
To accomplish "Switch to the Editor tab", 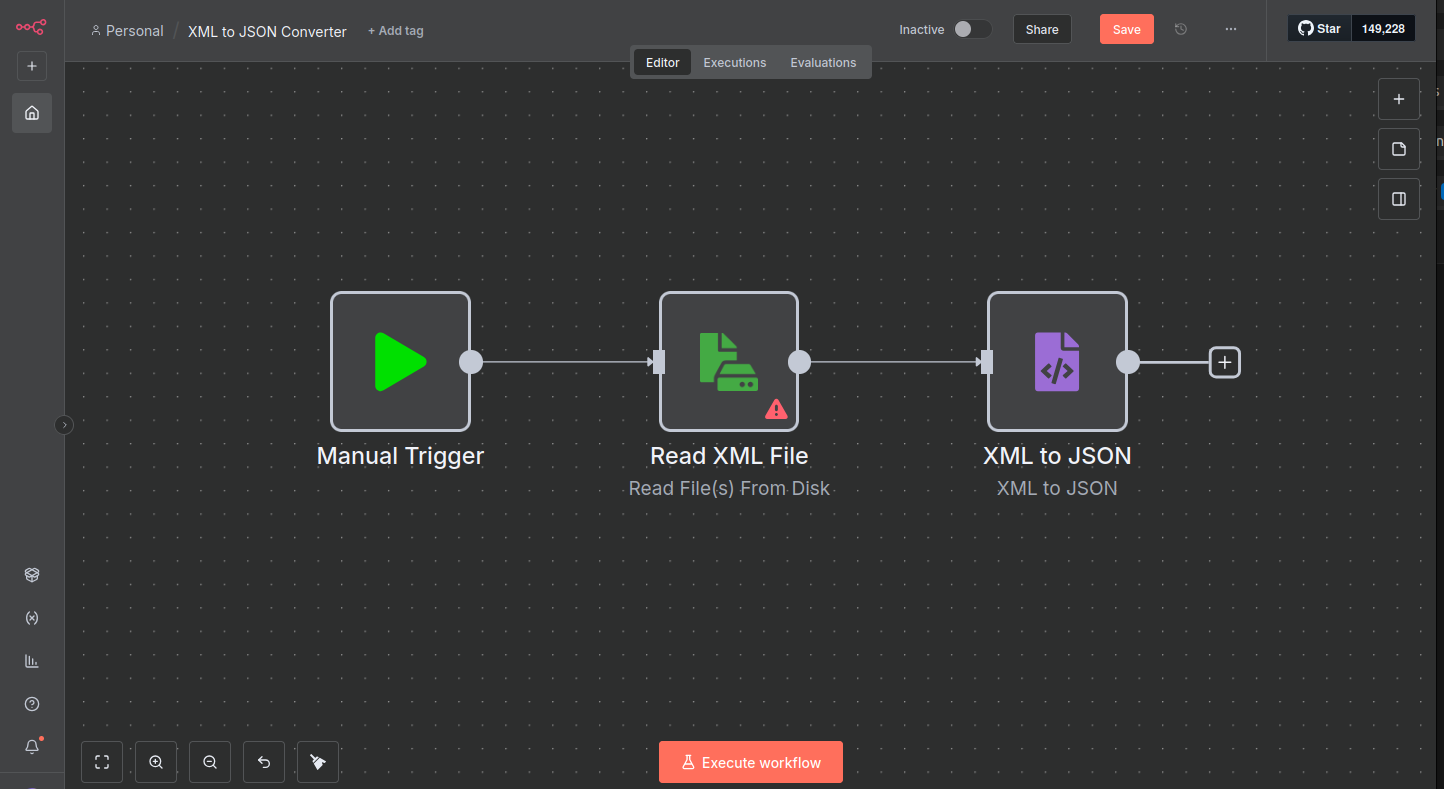I will [663, 62].
